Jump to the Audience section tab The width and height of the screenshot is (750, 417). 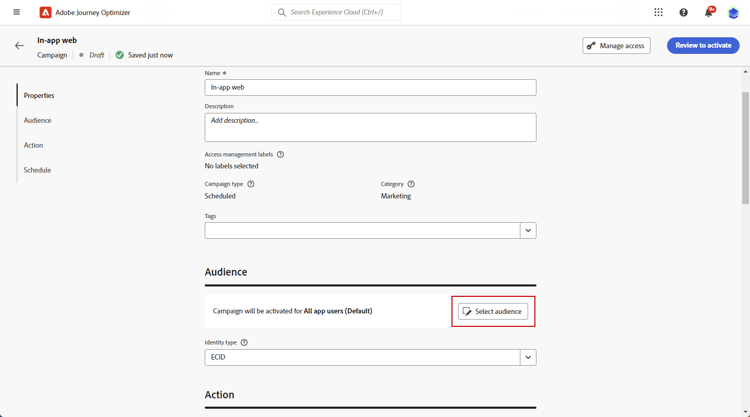[x=38, y=120]
